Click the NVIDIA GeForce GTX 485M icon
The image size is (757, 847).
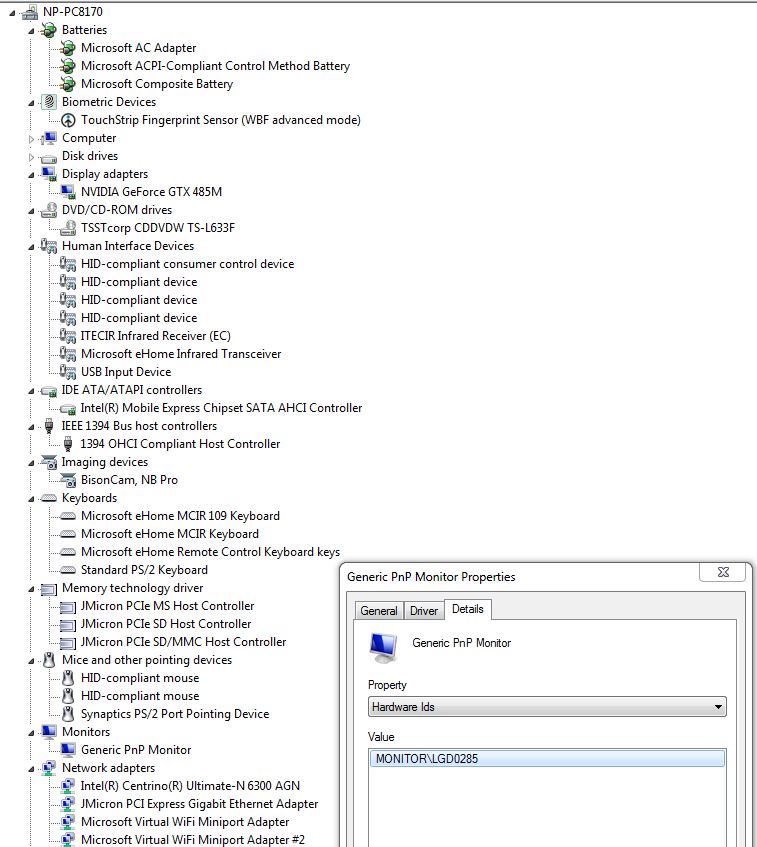tap(68, 192)
